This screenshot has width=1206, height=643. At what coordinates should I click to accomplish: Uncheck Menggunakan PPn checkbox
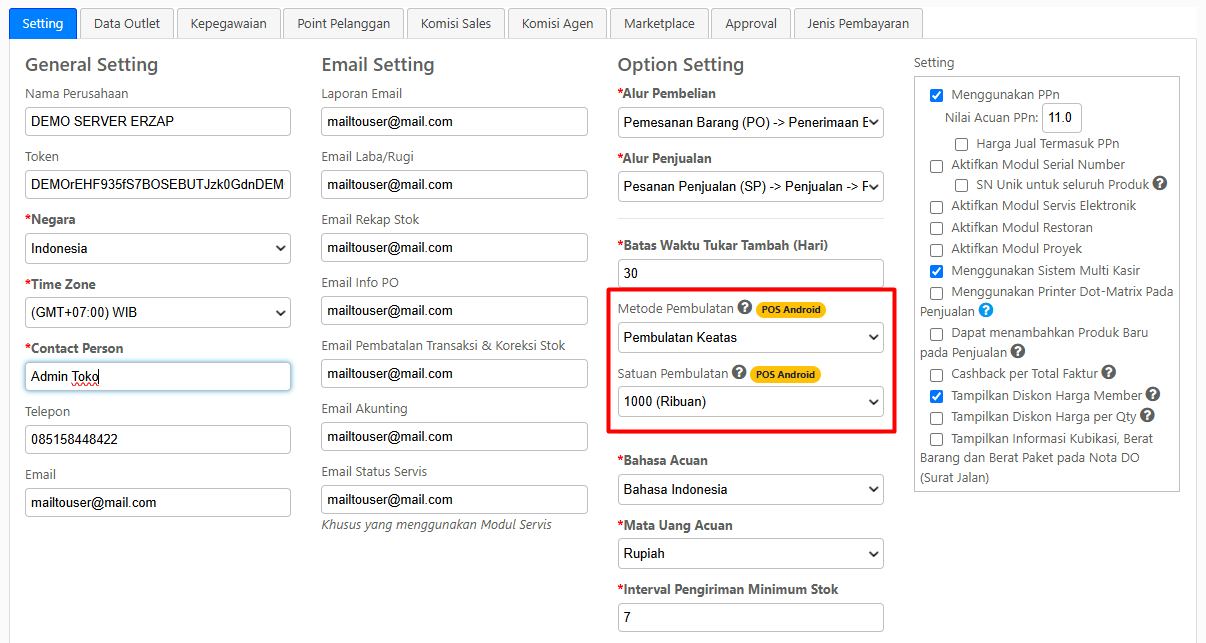pyautogui.click(x=937, y=96)
